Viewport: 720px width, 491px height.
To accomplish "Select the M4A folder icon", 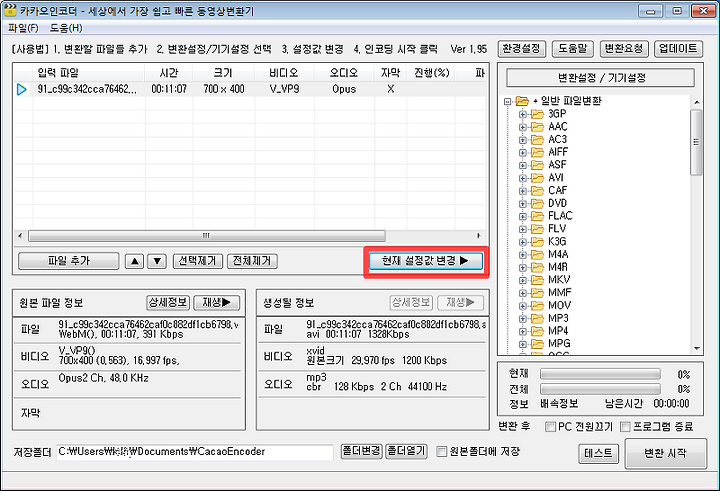I will (x=537, y=254).
